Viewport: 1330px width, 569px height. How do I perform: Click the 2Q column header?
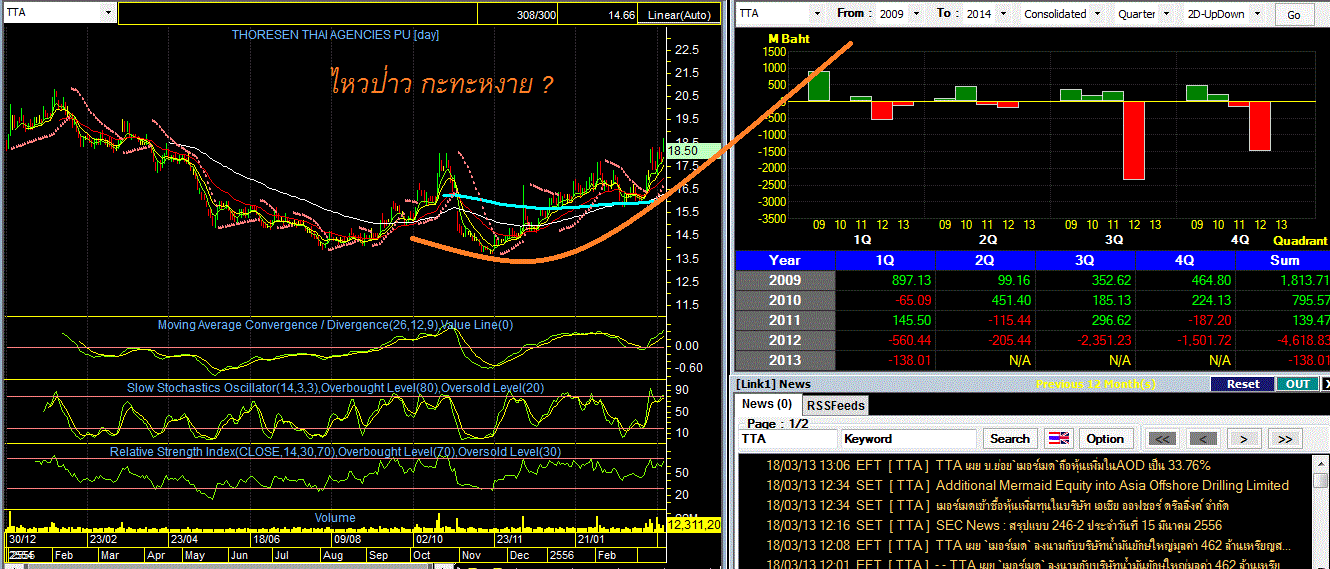tap(985, 260)
